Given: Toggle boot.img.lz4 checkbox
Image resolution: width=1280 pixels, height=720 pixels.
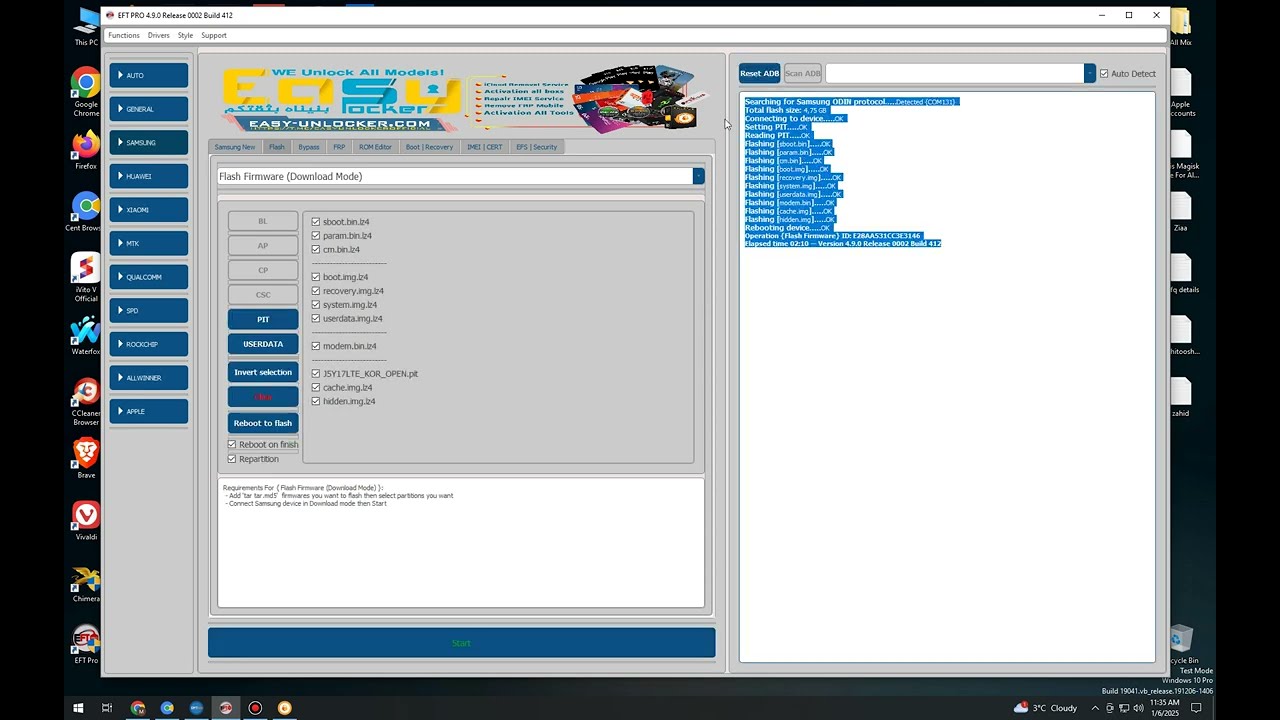Looking at the screenshot, I should click(316, 277).
